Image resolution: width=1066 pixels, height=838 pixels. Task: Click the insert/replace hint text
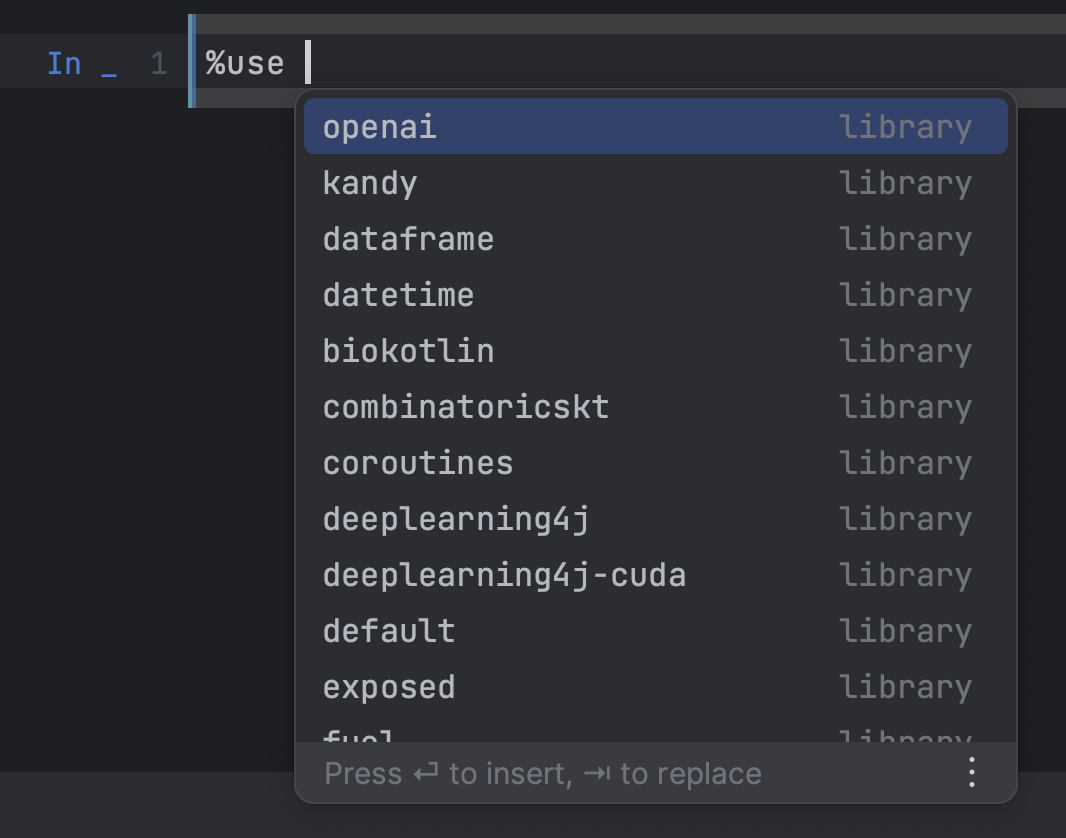pyautogui.click(x=543, y=773)
